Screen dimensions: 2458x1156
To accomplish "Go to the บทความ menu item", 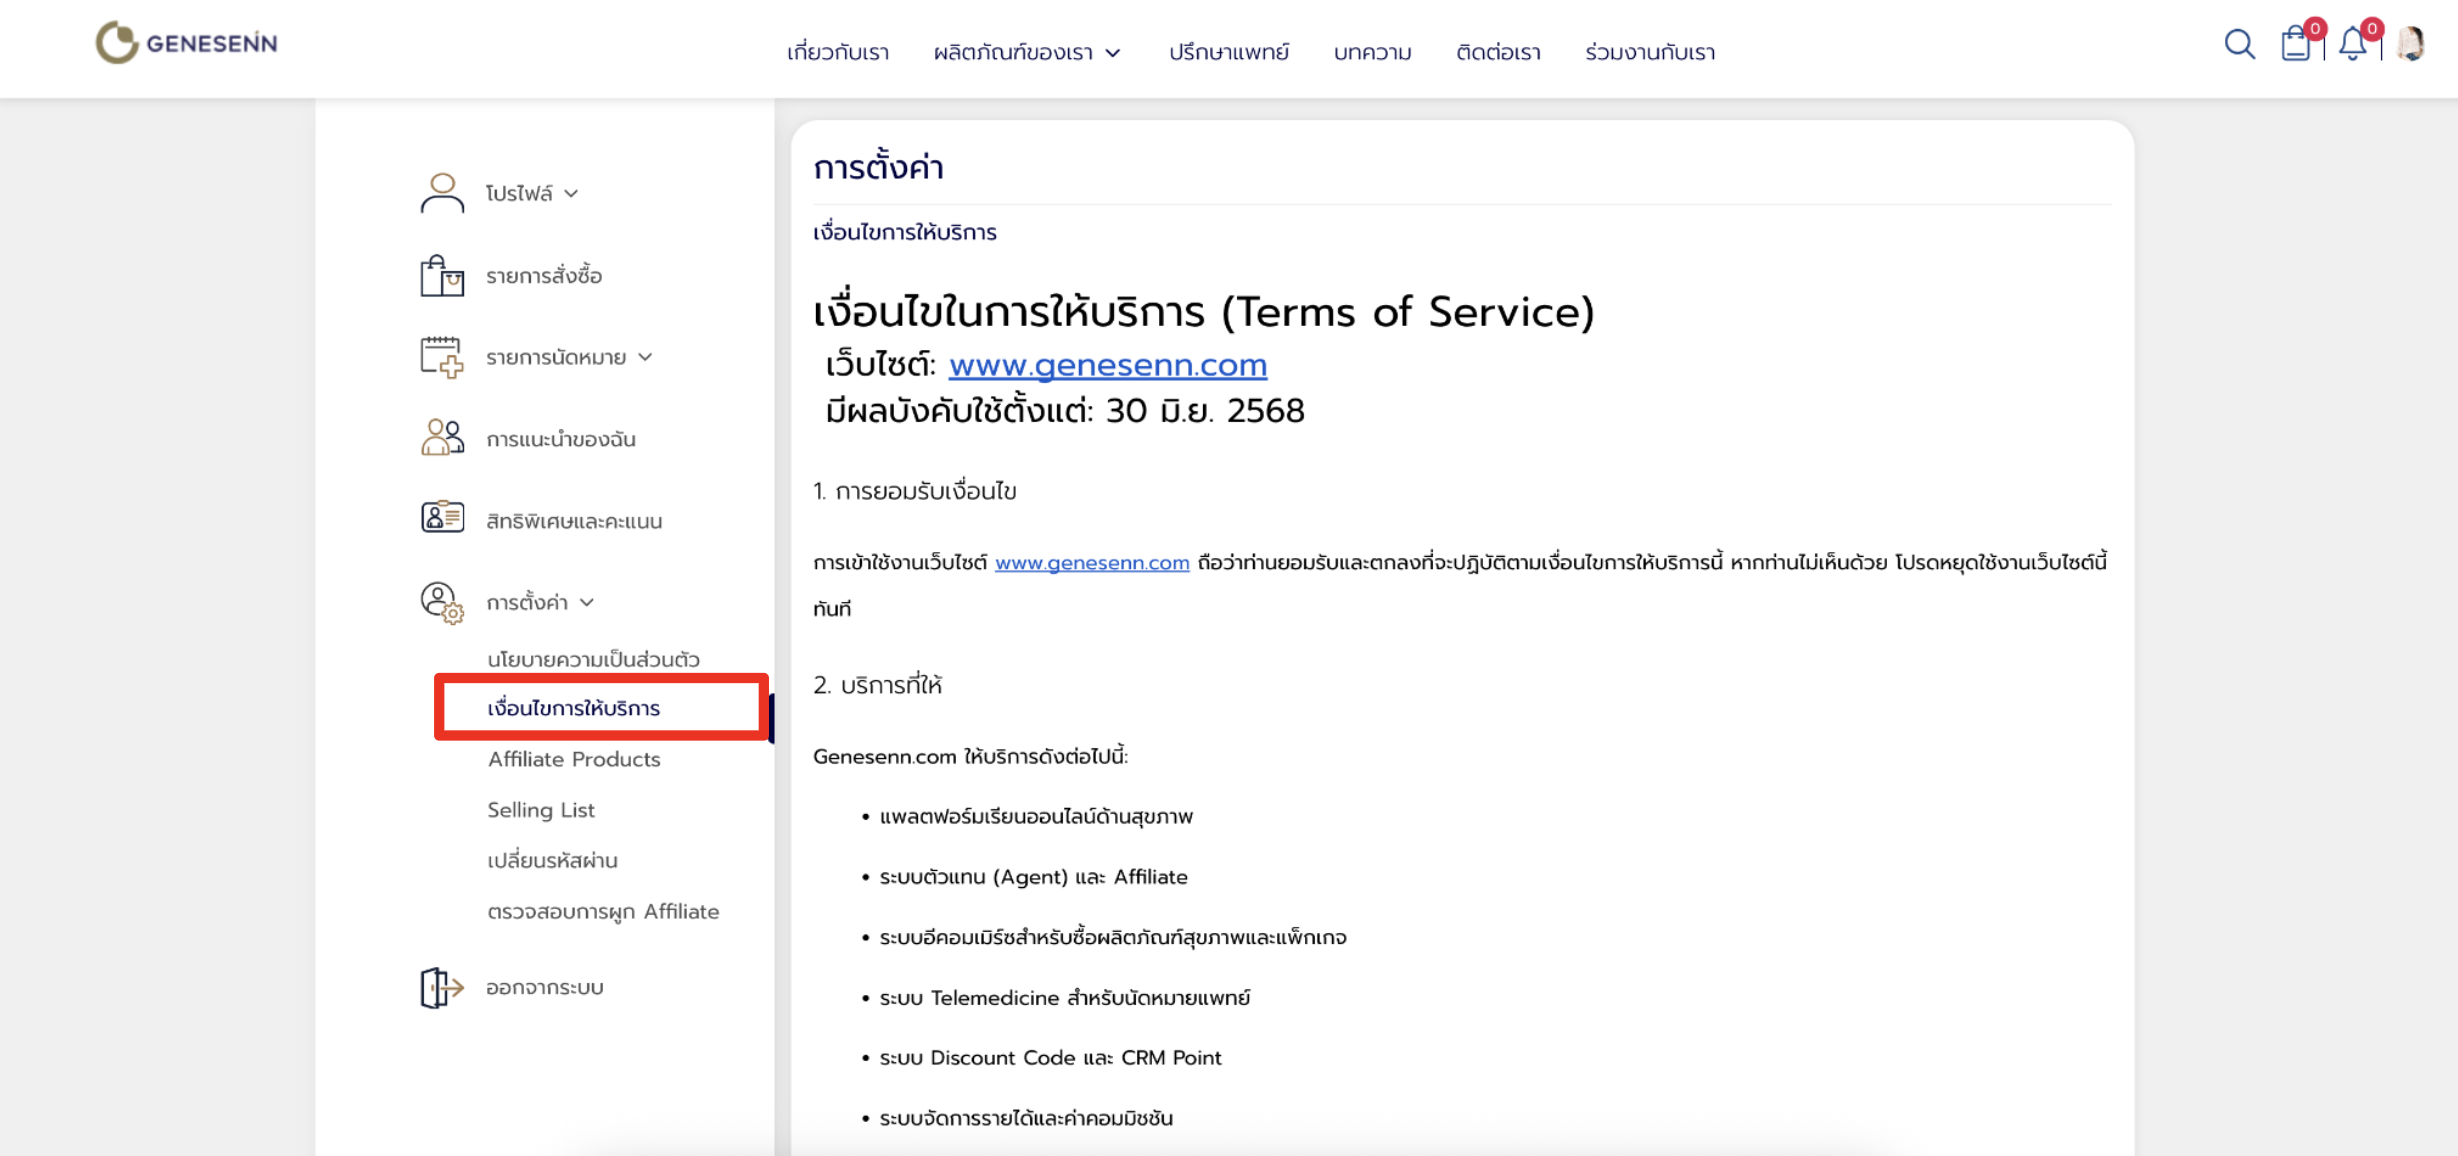I will pos(1372,52).
